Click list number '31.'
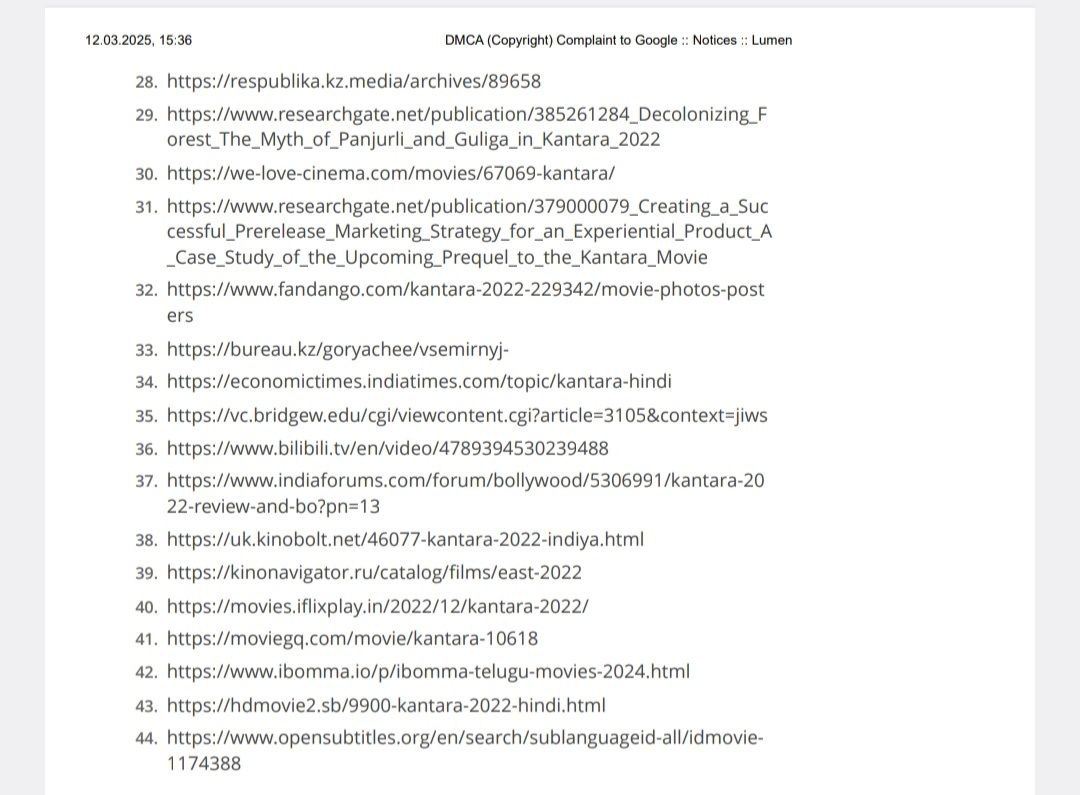This screenshot has height=795, width=1080. click(x=147, y=207)
